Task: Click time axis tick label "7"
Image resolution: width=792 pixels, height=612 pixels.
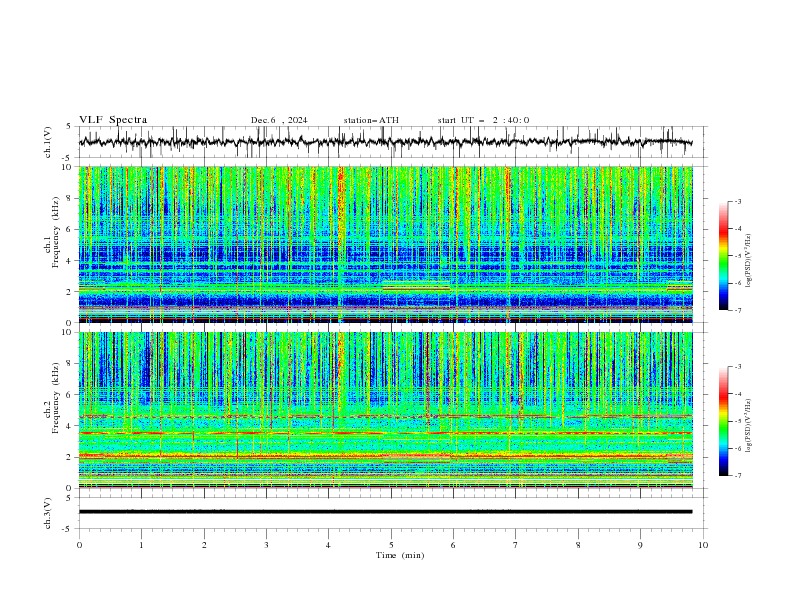Action: [x=516, y=545]
